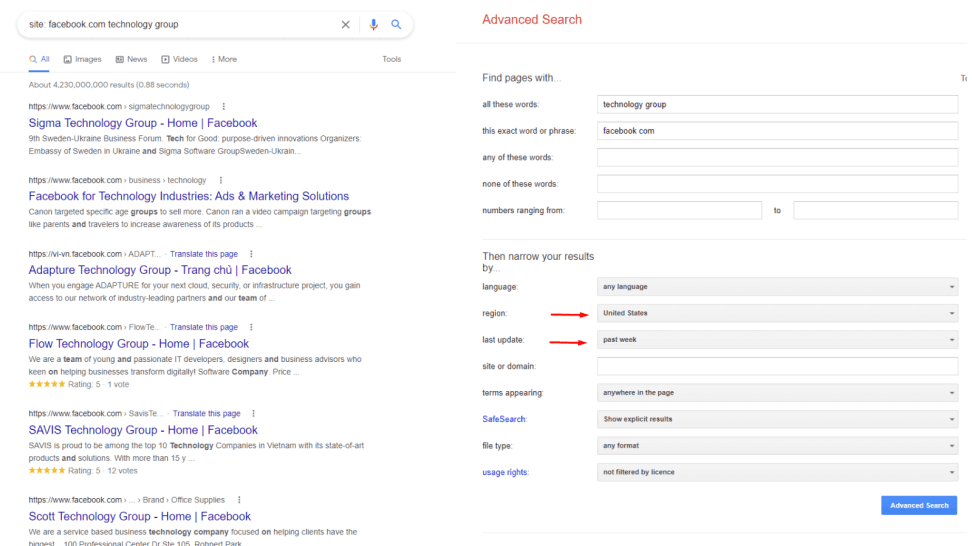This screenshot has height=546, width=972.
Task: Open the News tab
Action: [x=131, y=59]
